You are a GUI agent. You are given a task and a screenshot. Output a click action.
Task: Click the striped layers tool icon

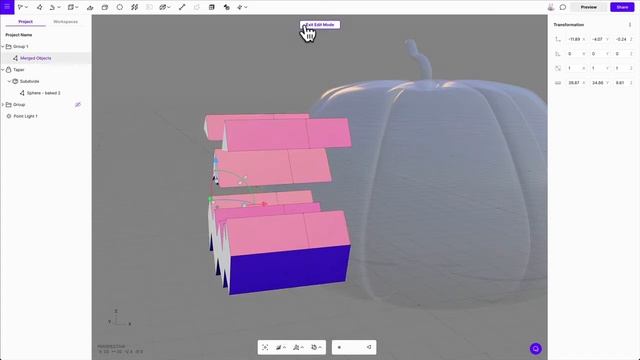tap(162, 7)
